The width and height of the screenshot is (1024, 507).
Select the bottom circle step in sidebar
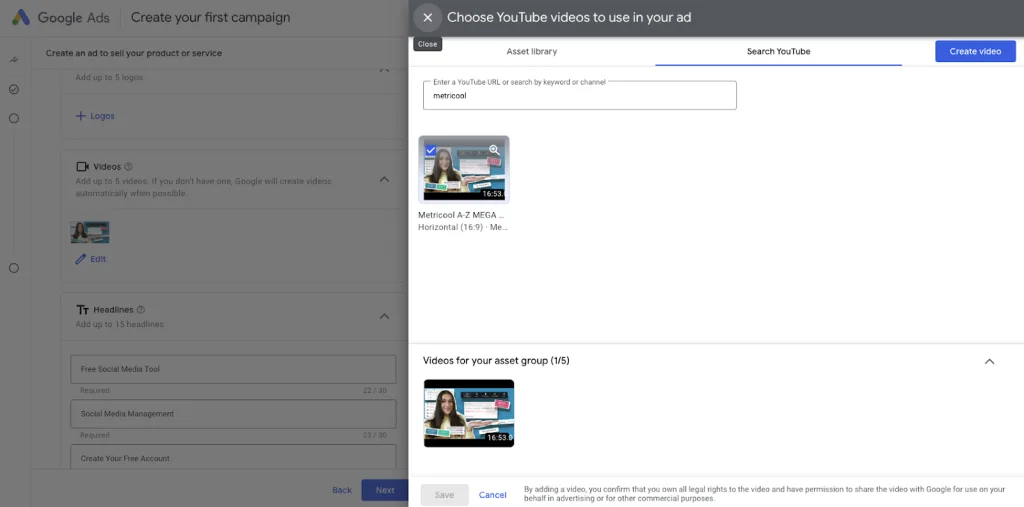[14, 268]
